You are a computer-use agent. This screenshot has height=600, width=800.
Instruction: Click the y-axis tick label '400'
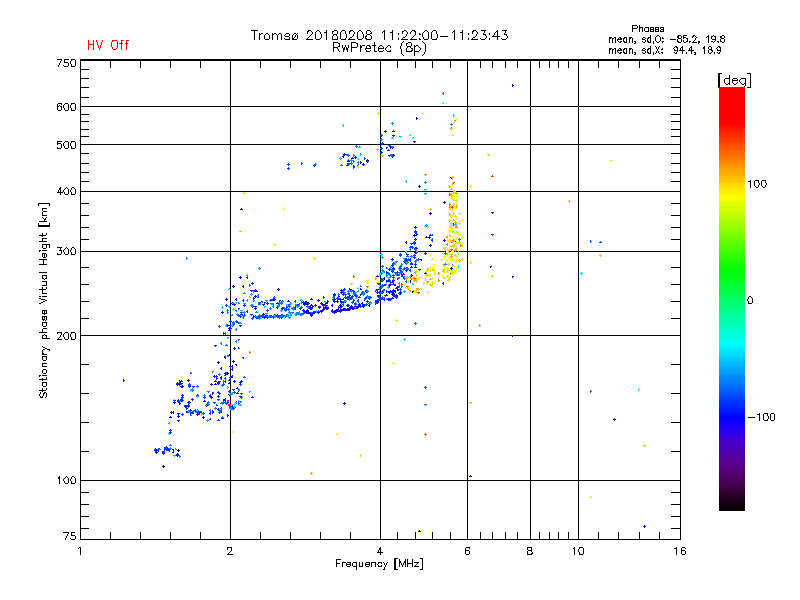point(66,192)
